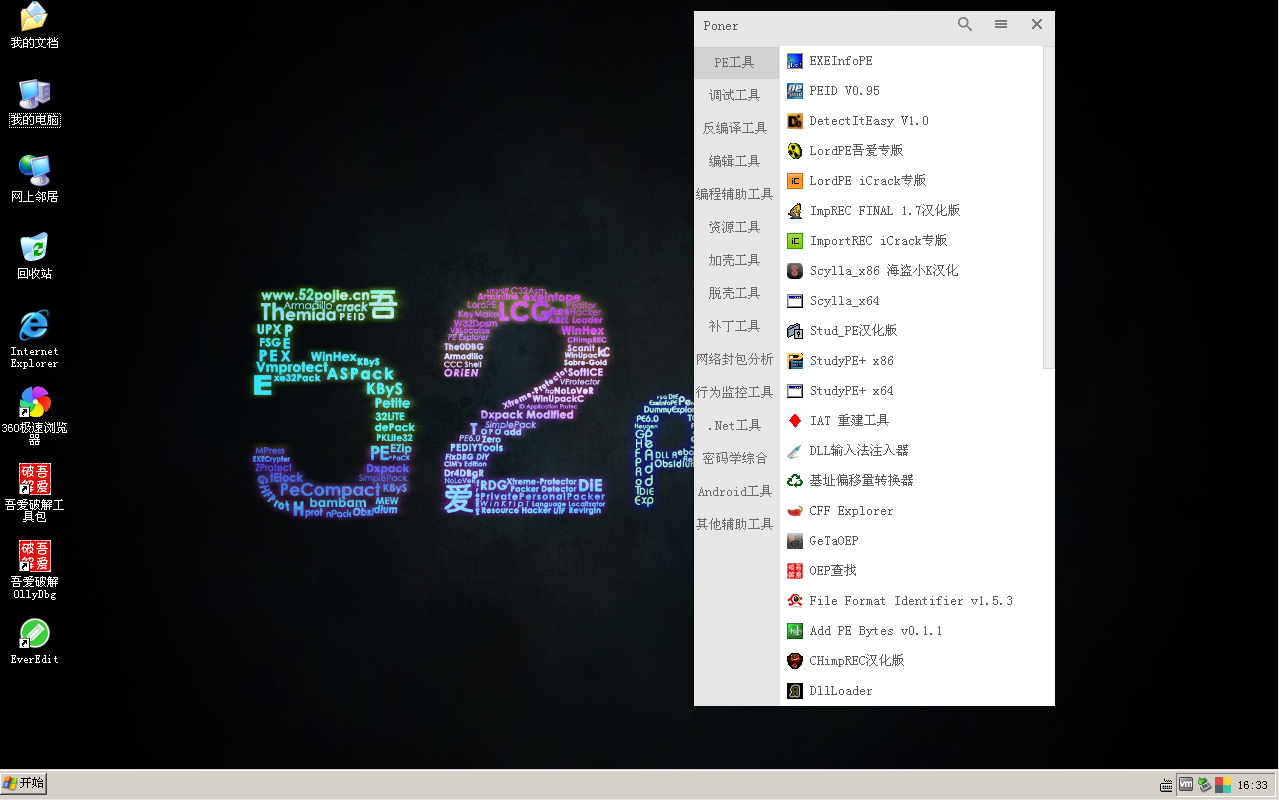The width and height of the screenshot is (1279, 800).
Task: Open the 编辑工具 category
Action: click(736, 161)
